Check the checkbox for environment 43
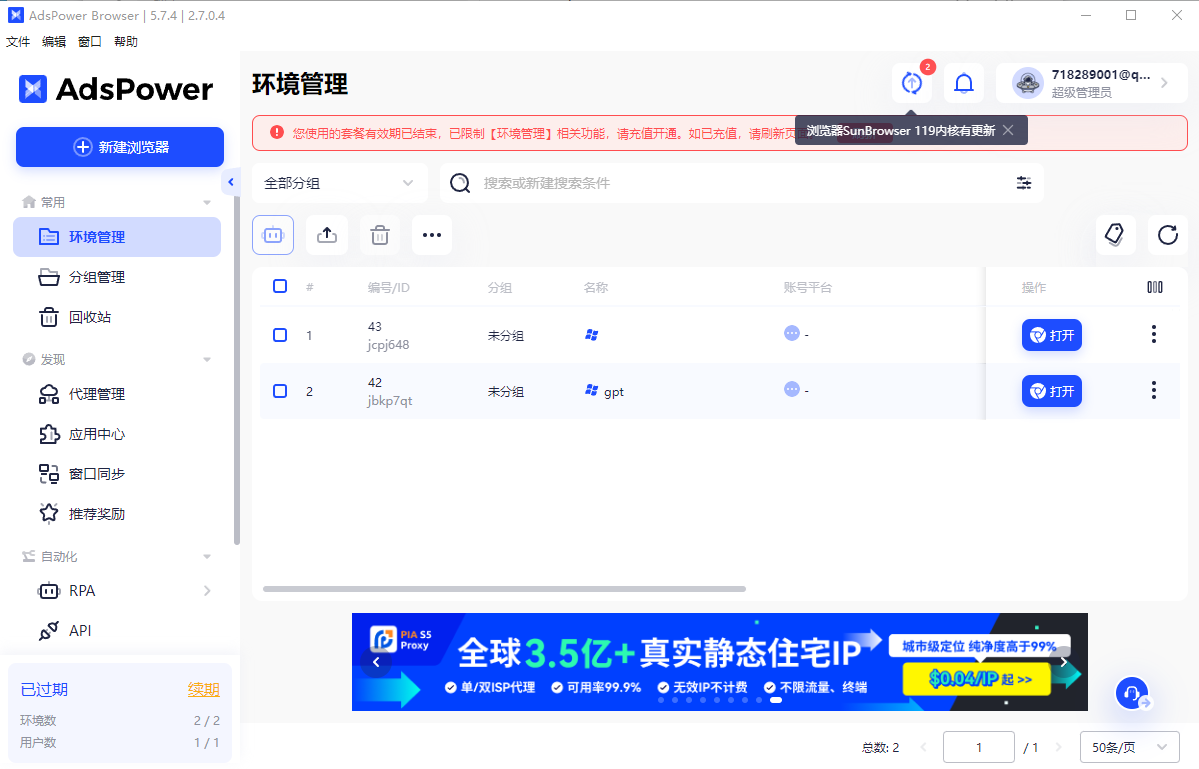1199x769 pixels. (x=280, y=335)
